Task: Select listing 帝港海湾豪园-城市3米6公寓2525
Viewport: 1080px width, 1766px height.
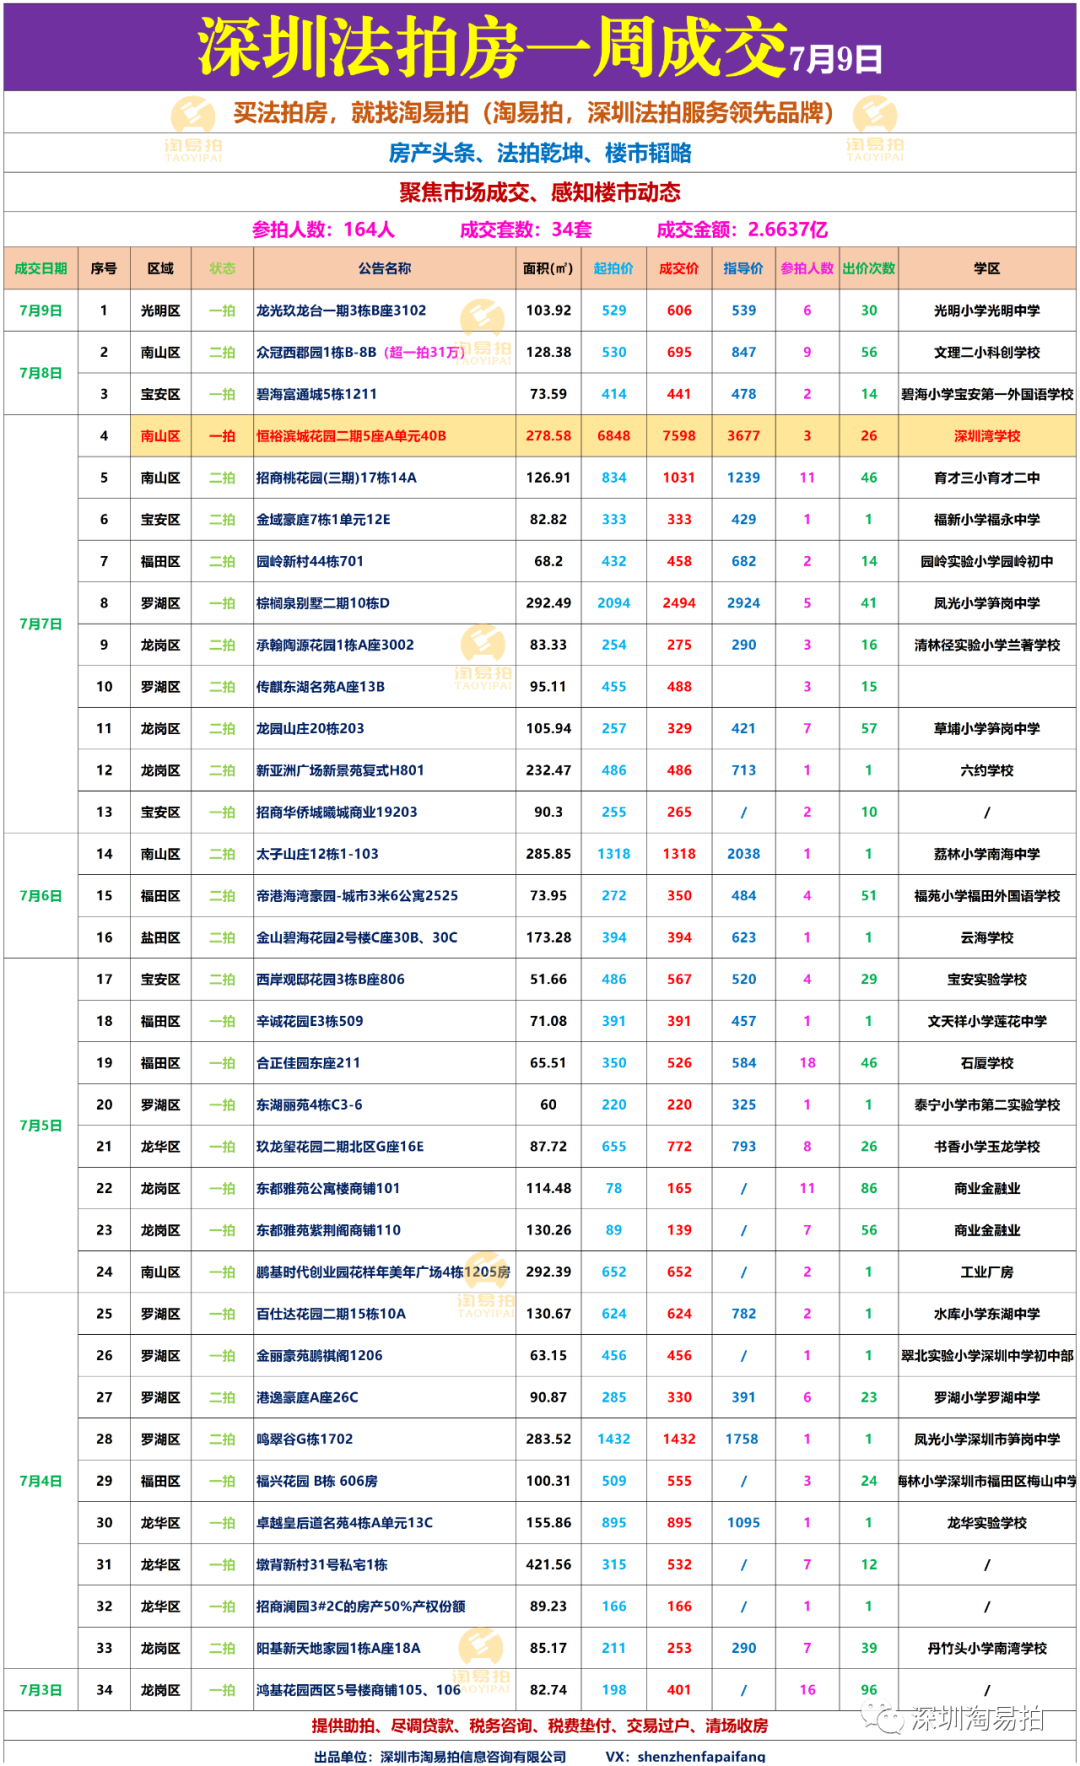Action: tap(357, 896)
